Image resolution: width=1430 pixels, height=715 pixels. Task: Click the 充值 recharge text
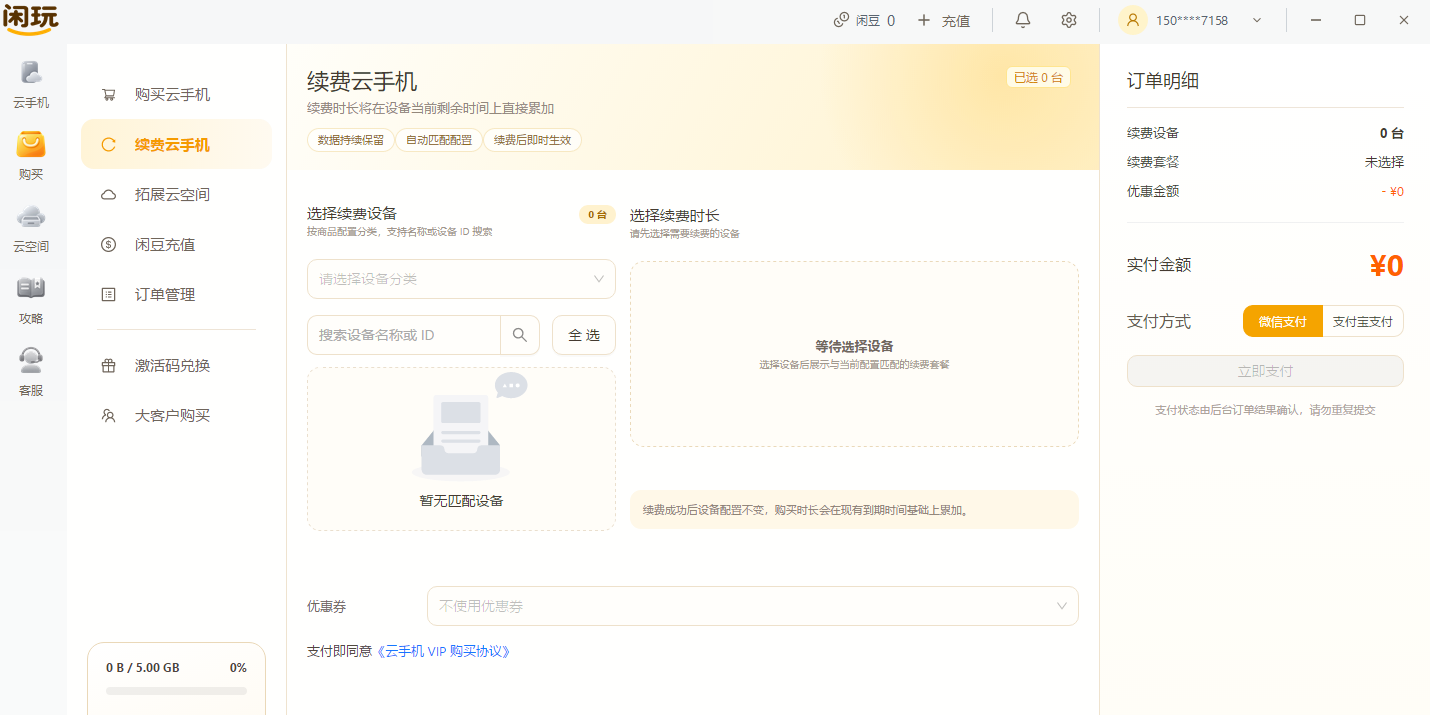[956, 20]
